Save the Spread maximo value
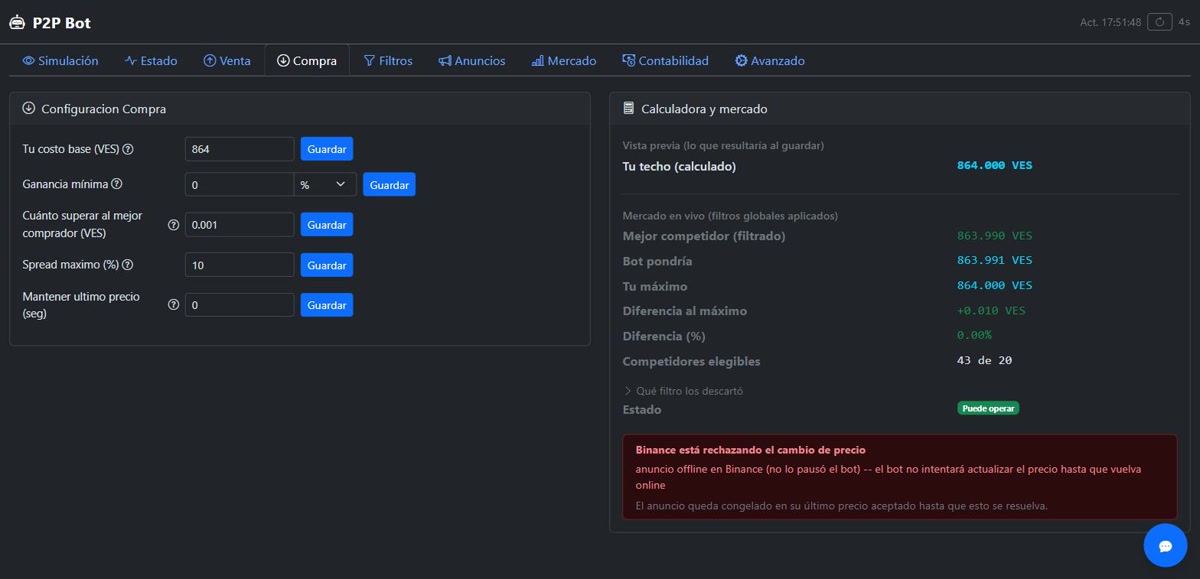Screen dimensions: 1200x579 [327, 265]
